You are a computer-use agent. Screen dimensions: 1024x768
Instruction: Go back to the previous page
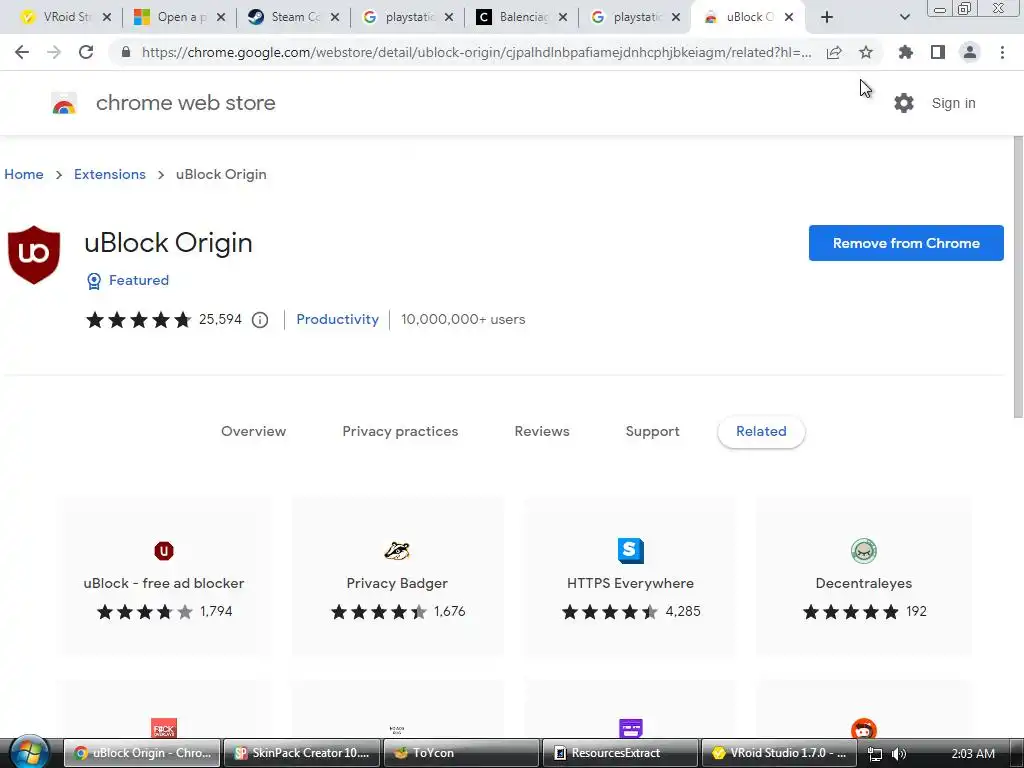22,52
